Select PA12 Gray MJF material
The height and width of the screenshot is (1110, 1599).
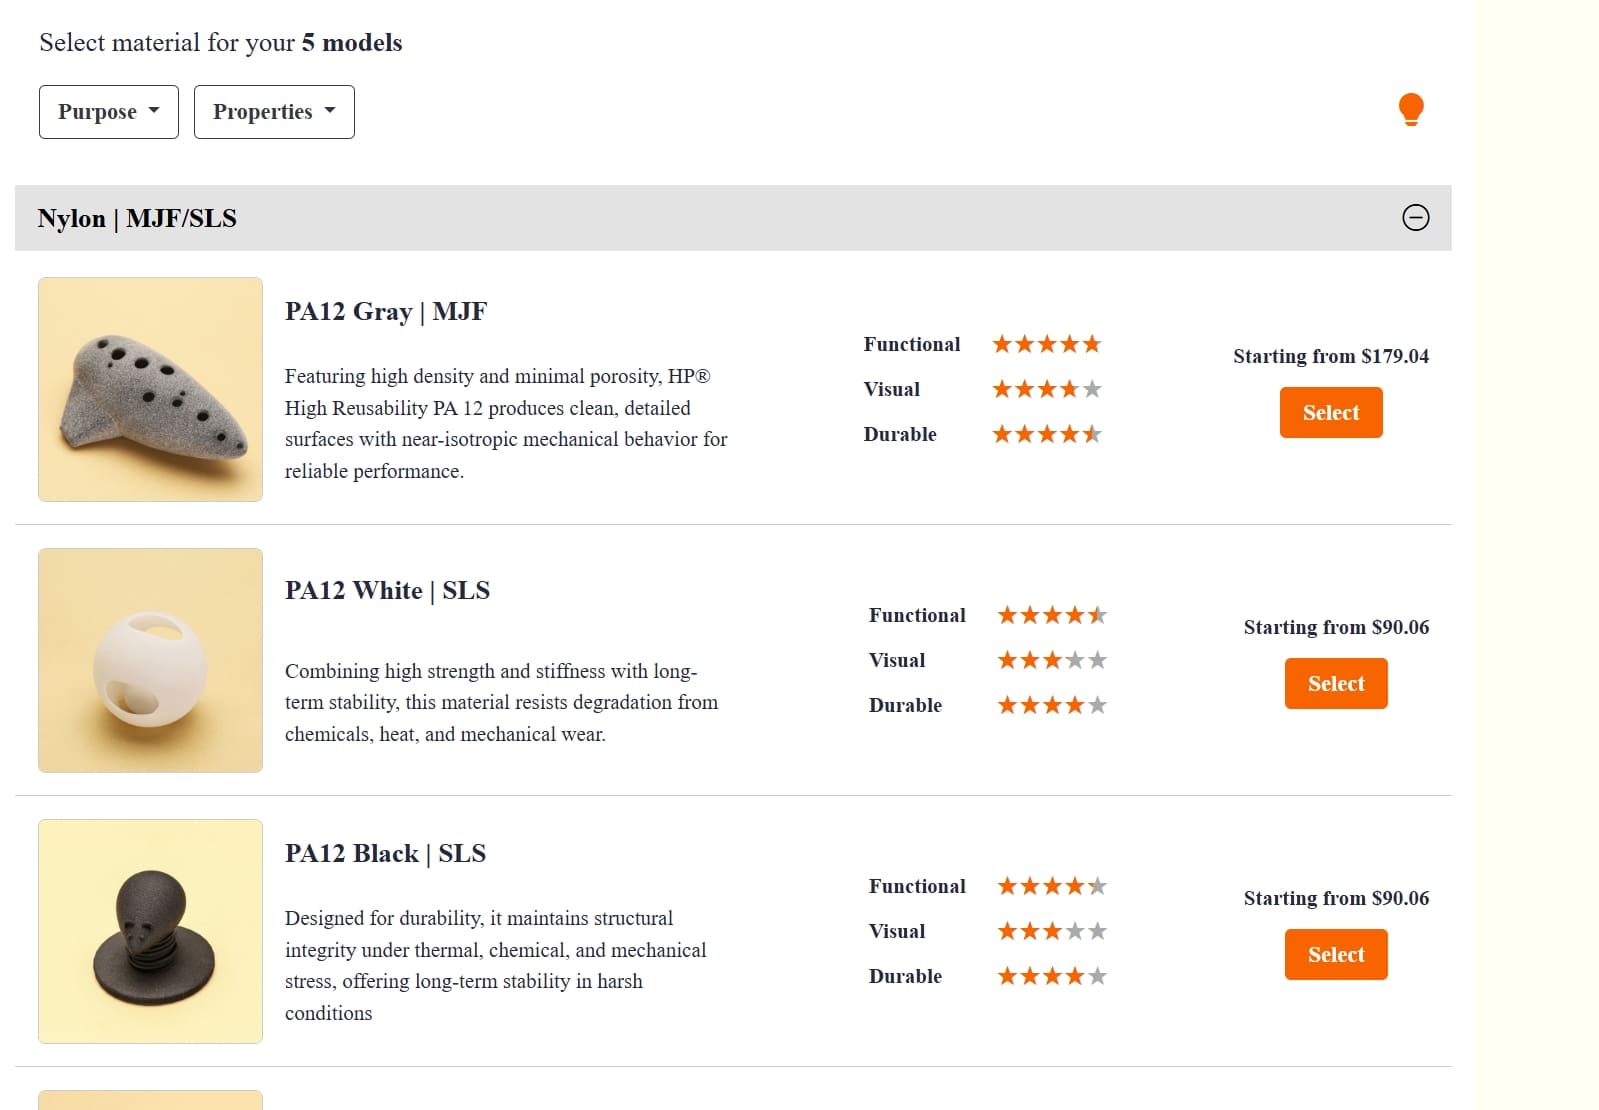[x=1330, y=412]
